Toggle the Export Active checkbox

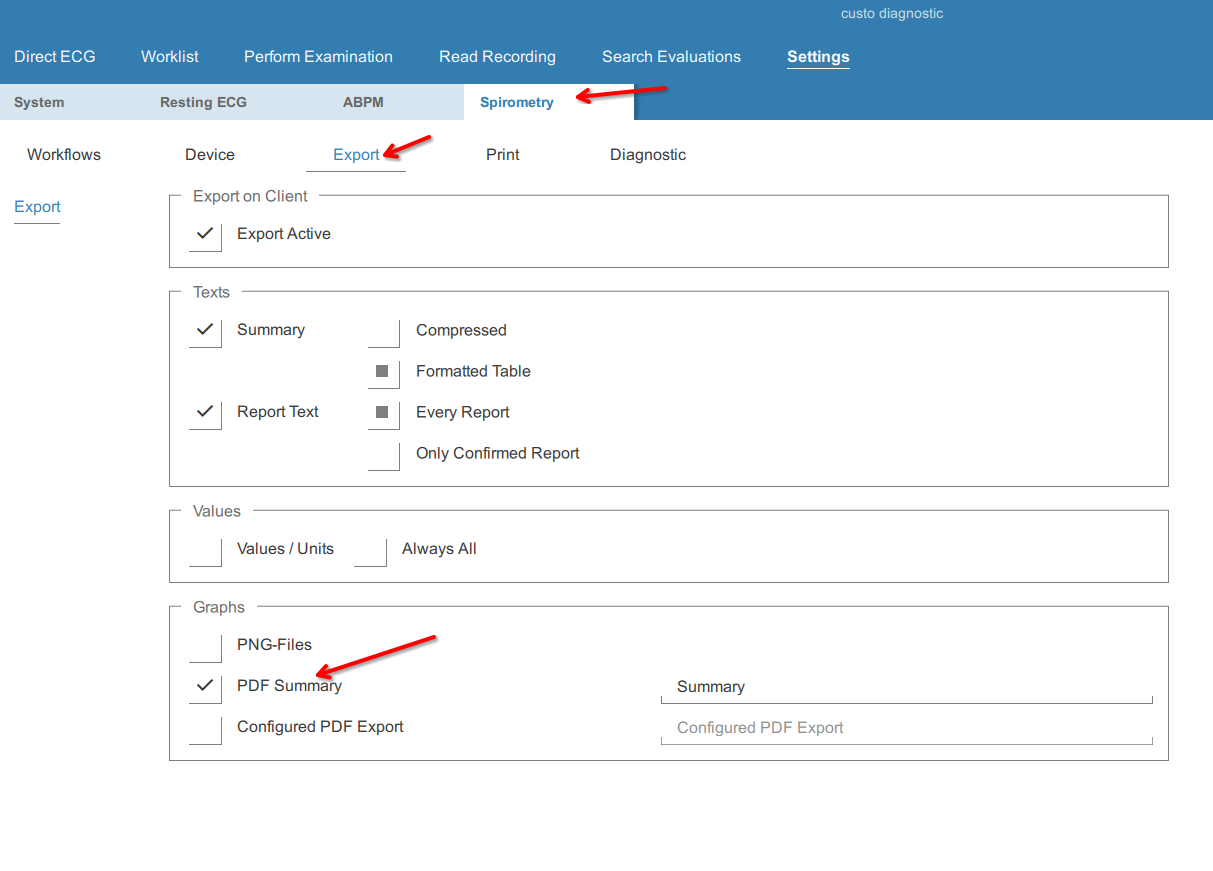click(205, 235)
